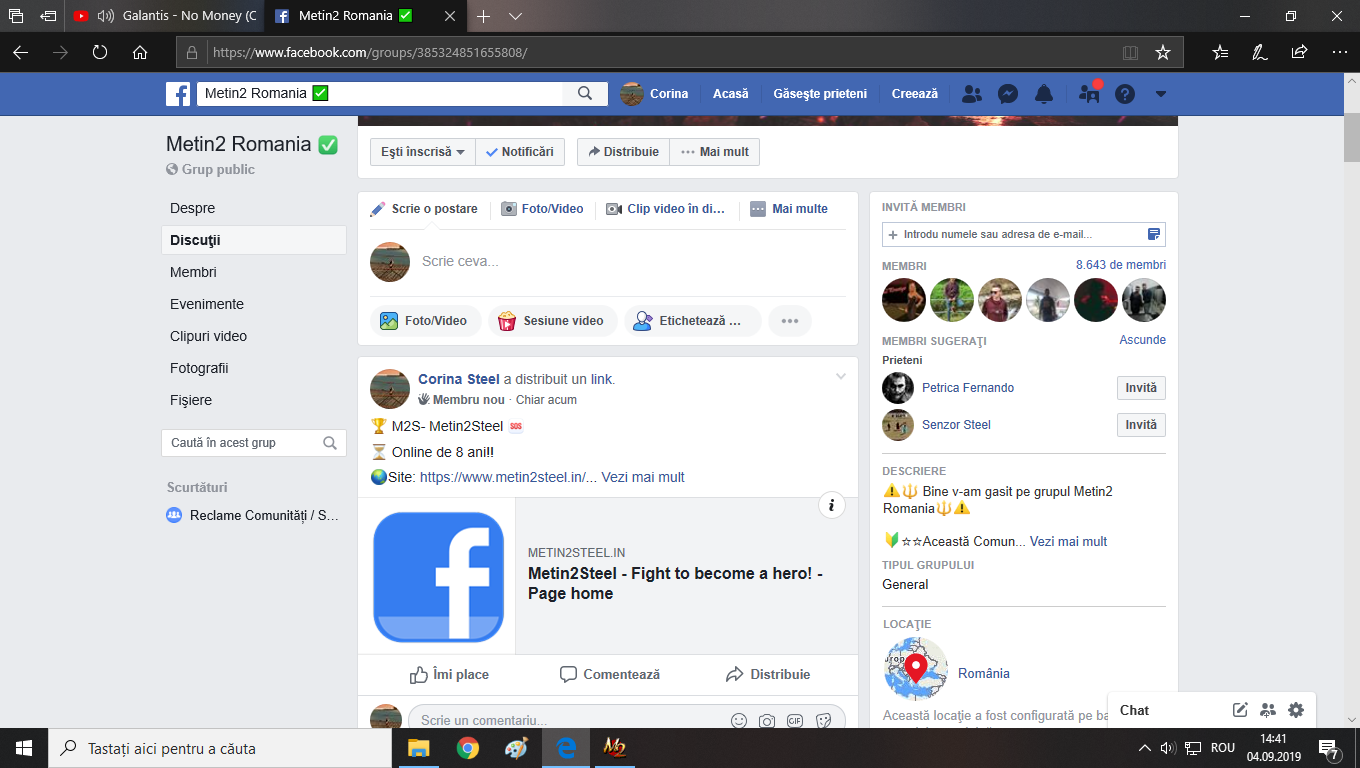Select Foto/Video composer tab
Image resolution: width=1360 pixels, height=768 pixels.
pyautogui.click(x=542, y=209)
